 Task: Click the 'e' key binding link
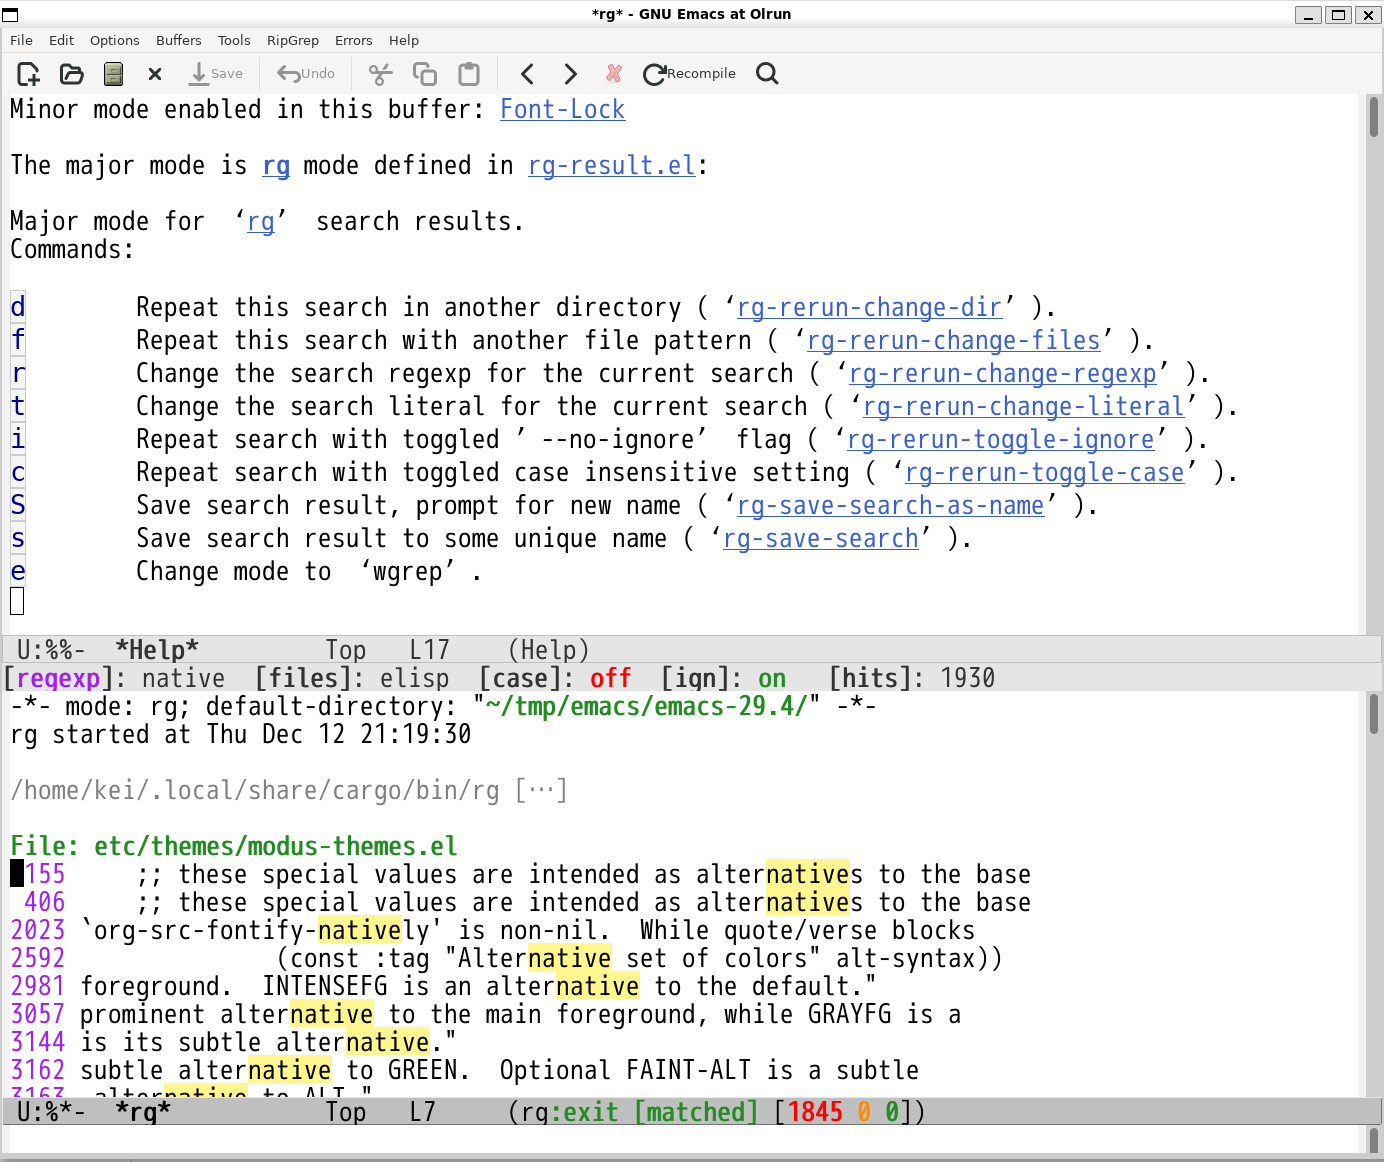tap(17, 572)
